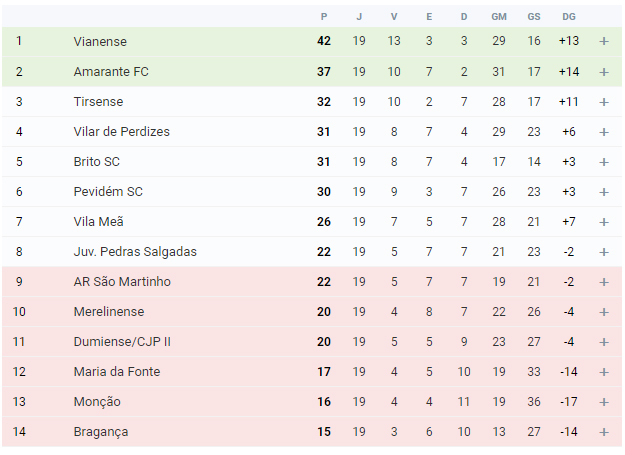This screenshot has height=455, width=625.
Task: Expand Pevidém SC statistics
Action: (x=603, y=192)
